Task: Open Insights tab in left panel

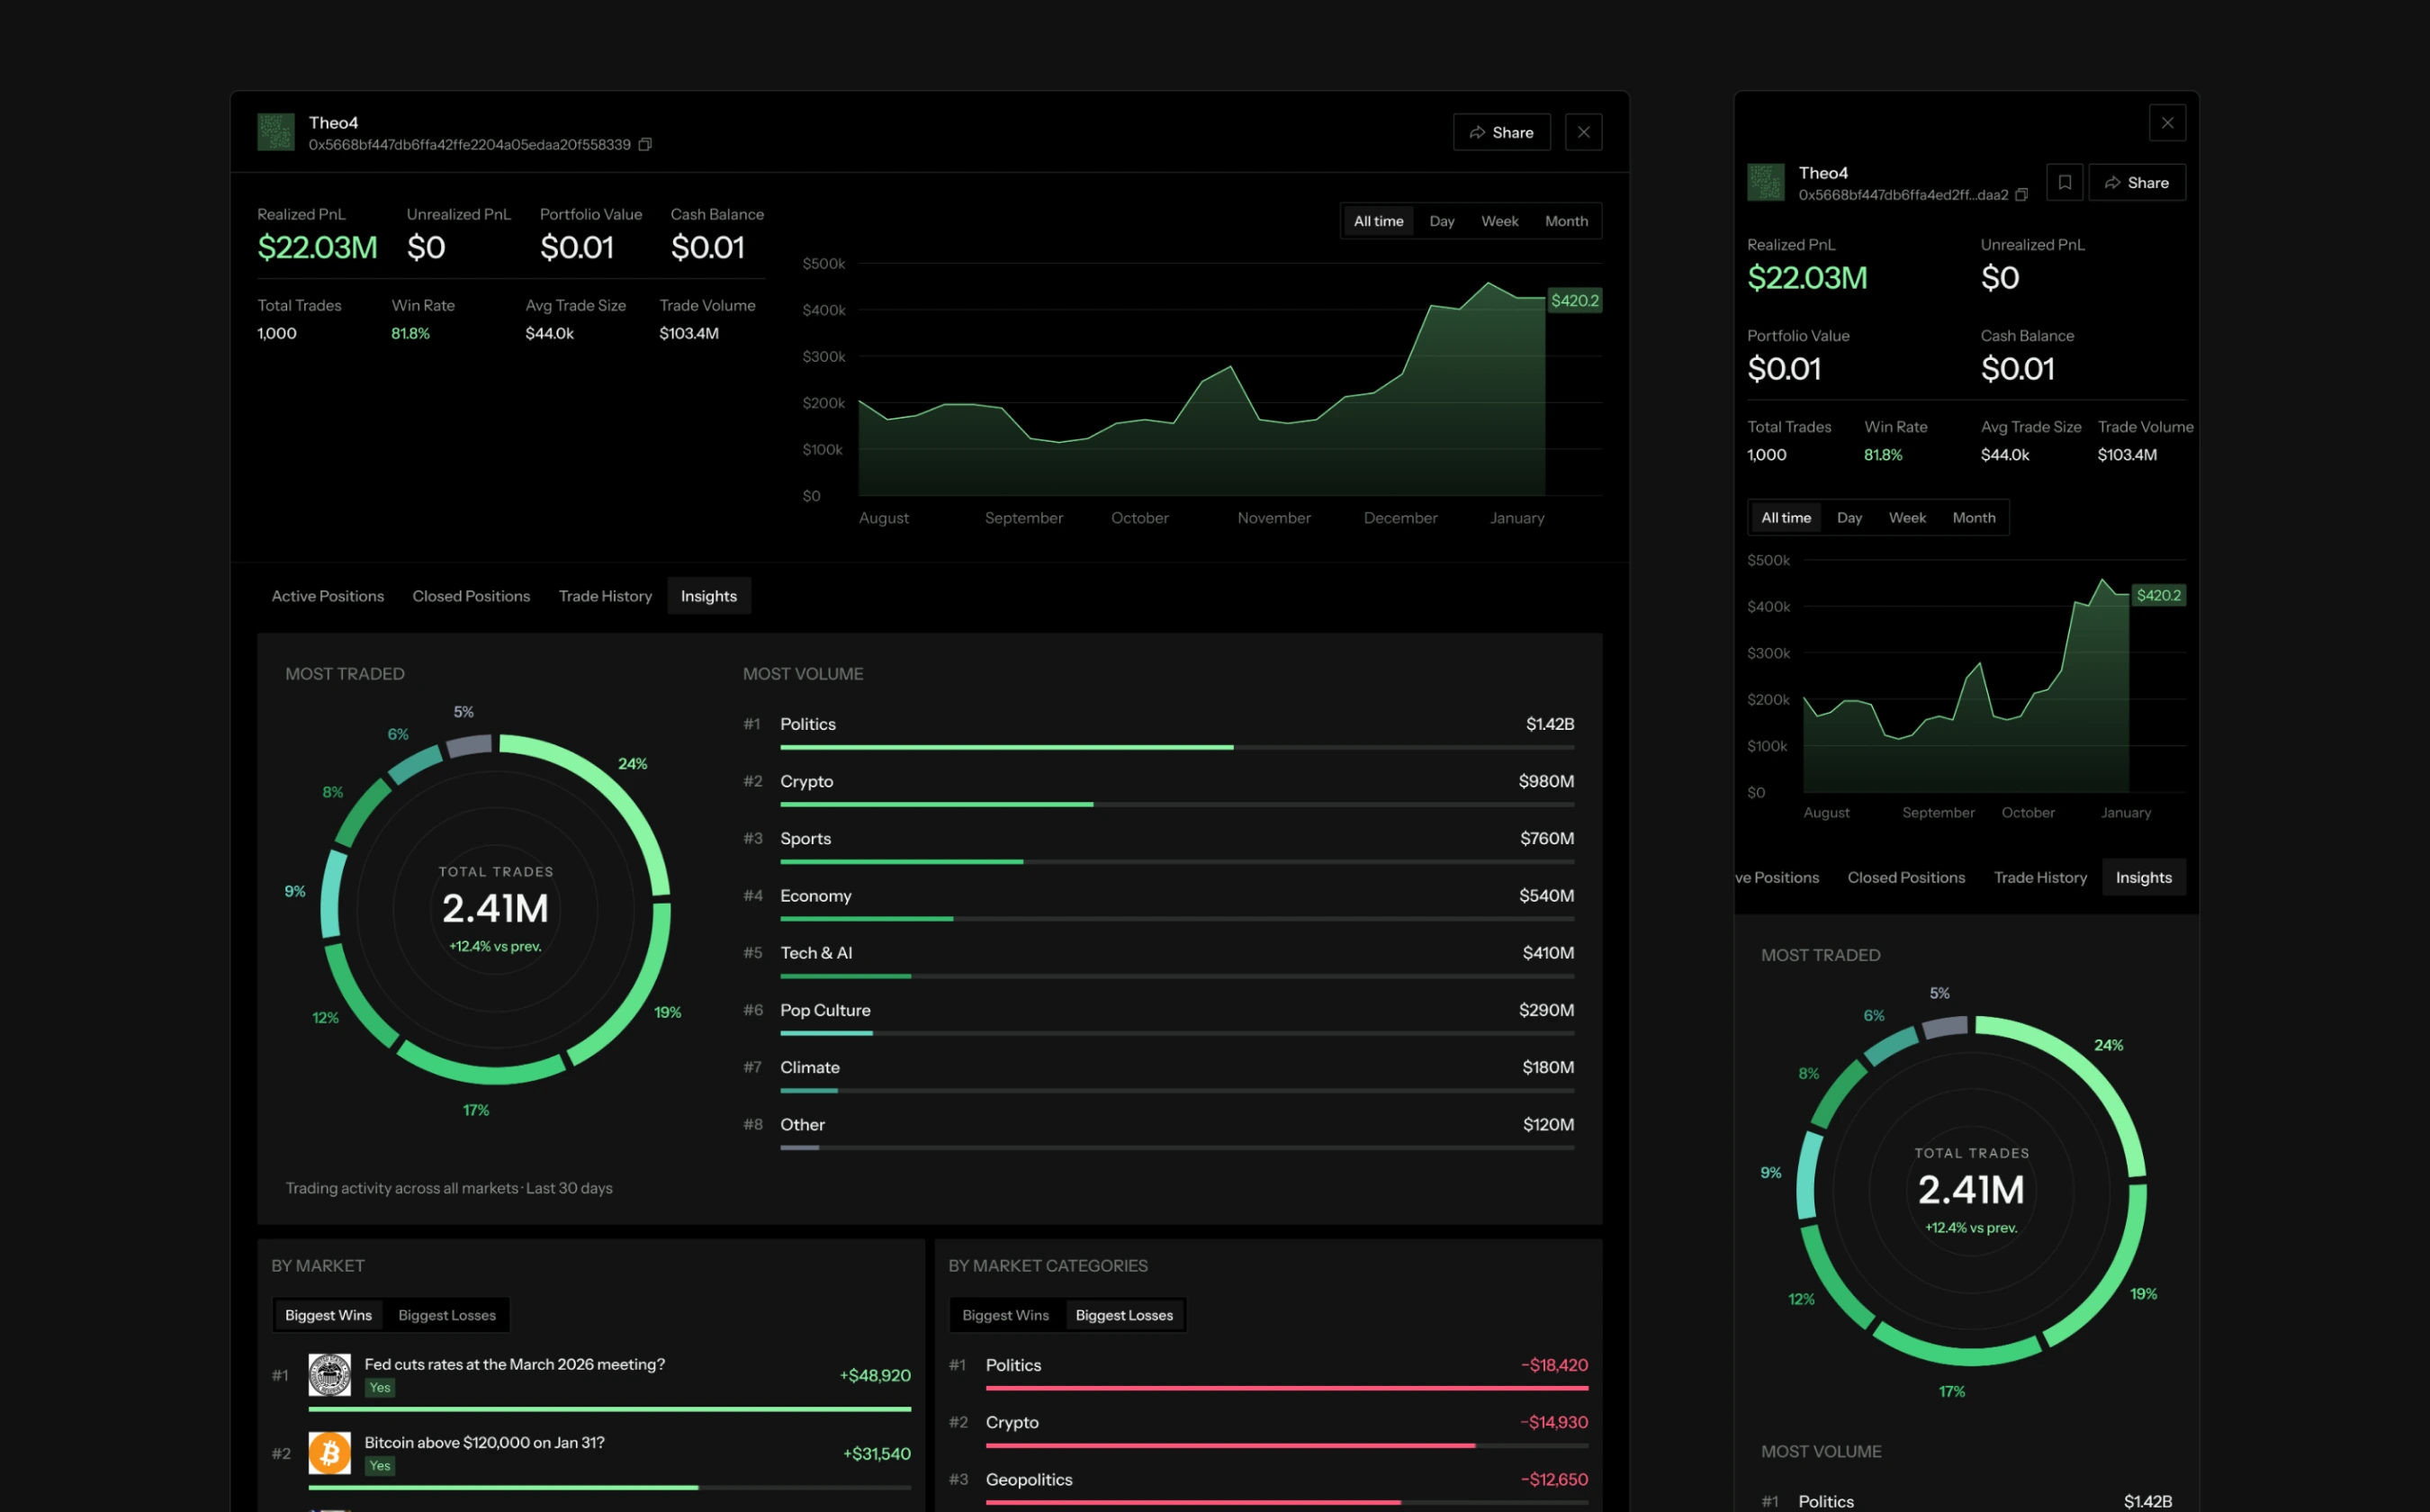Action: click(709, 596)
